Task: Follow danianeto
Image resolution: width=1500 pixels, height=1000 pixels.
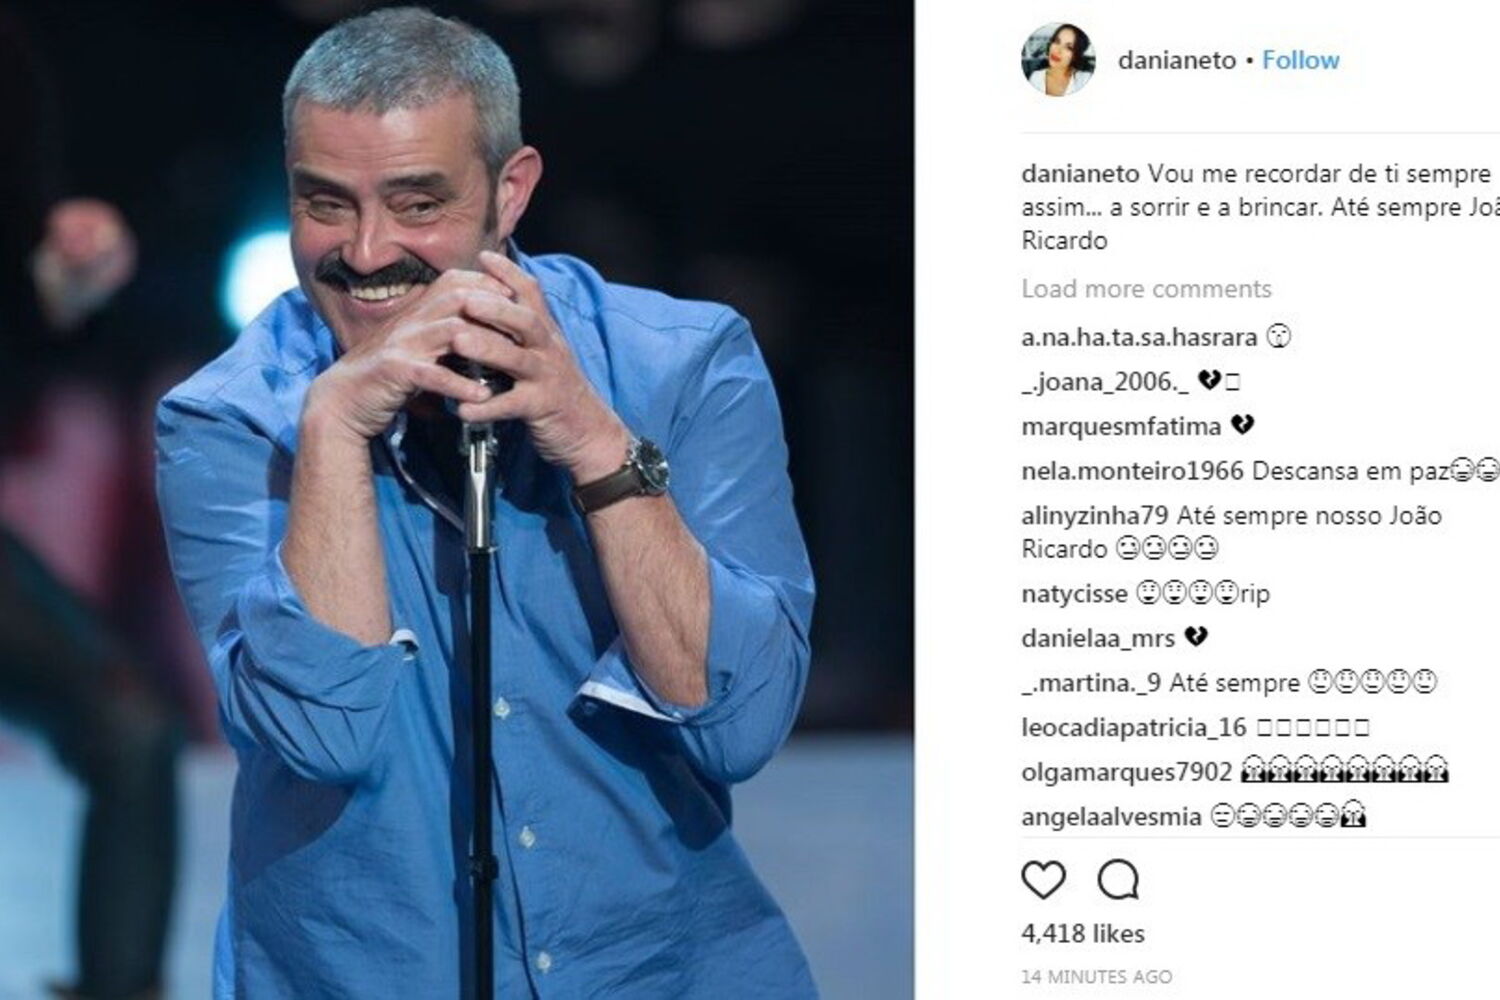Action: click(x=1300, y=60)
